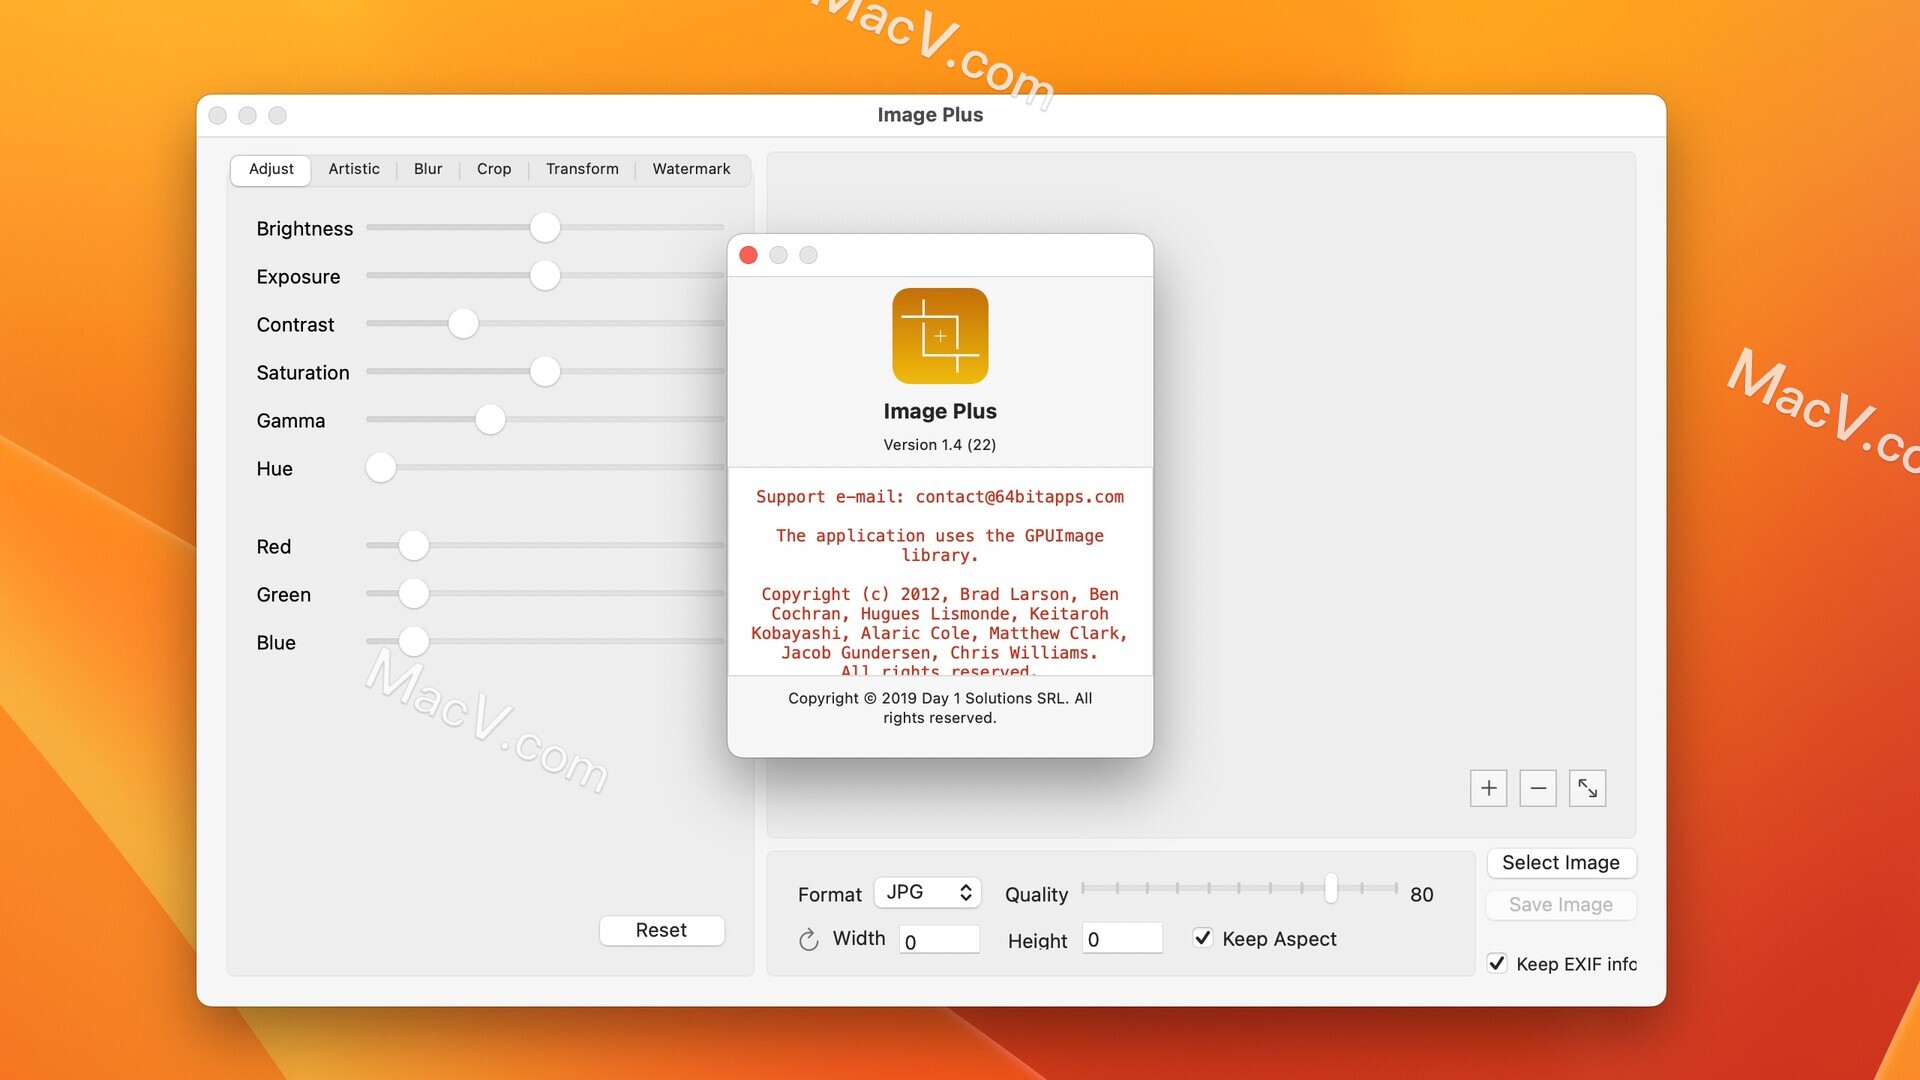Close the About dialog with red button
This screenshot has width=1920, height=1080.
748,255
